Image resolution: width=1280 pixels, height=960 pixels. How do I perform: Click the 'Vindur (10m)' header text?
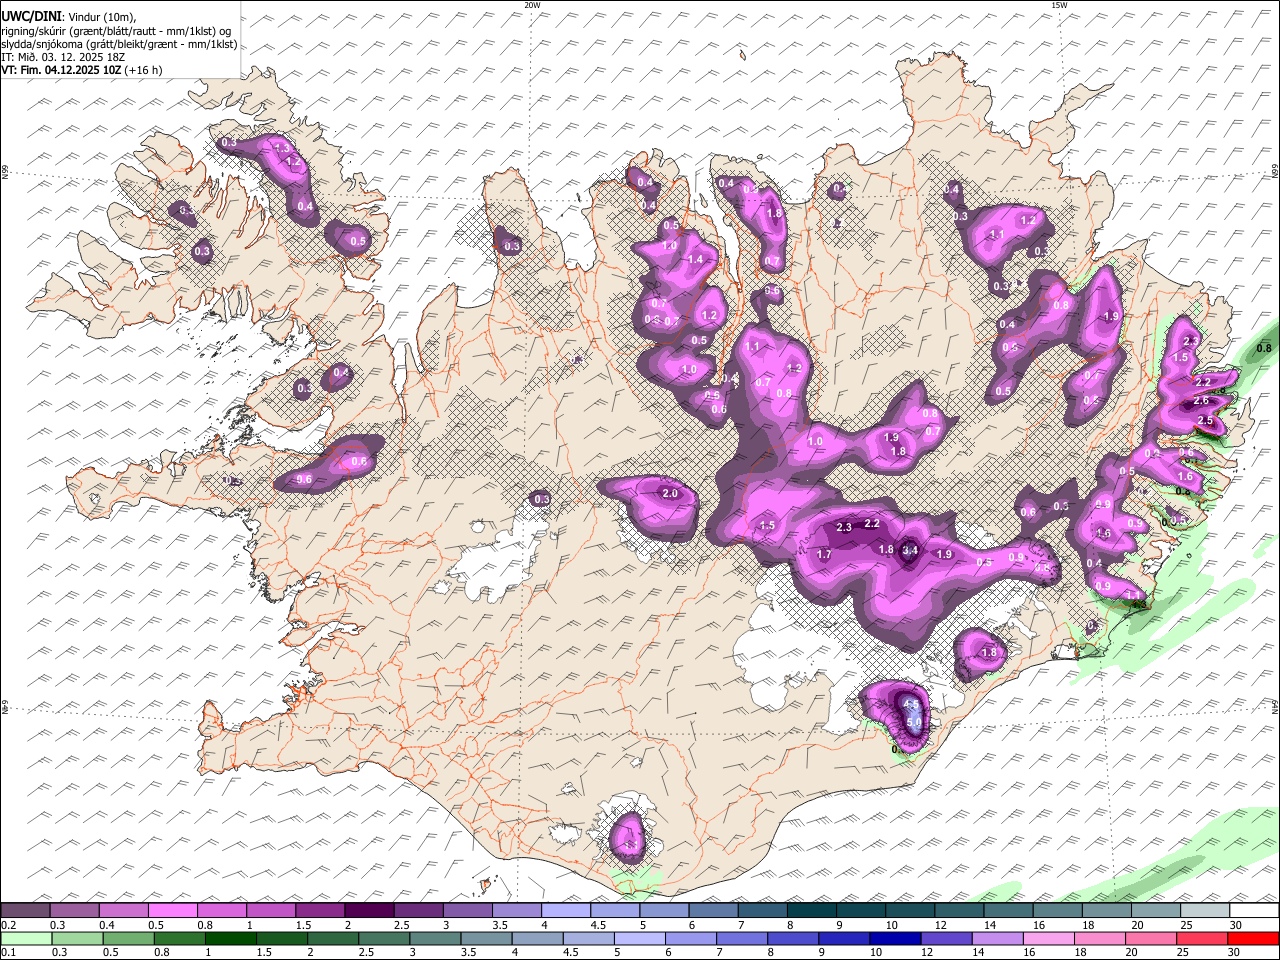click(101, 18)
